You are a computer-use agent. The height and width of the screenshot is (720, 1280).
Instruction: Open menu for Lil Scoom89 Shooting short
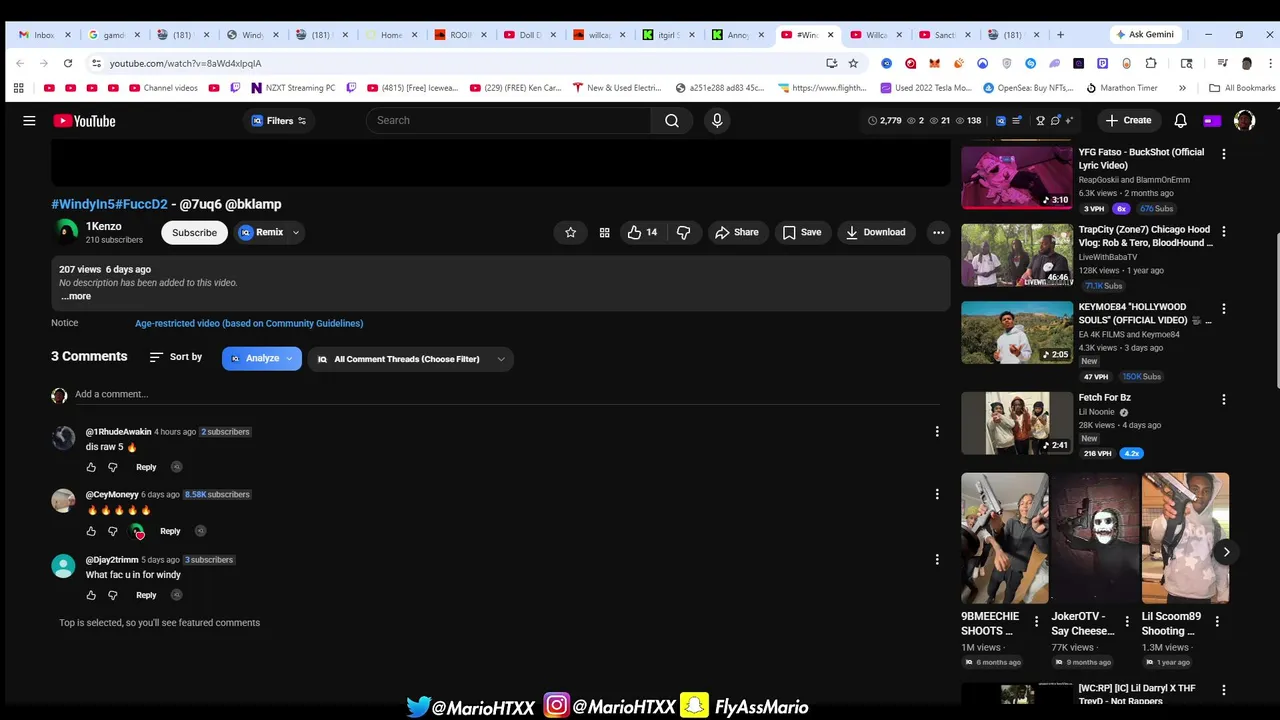1216,622
